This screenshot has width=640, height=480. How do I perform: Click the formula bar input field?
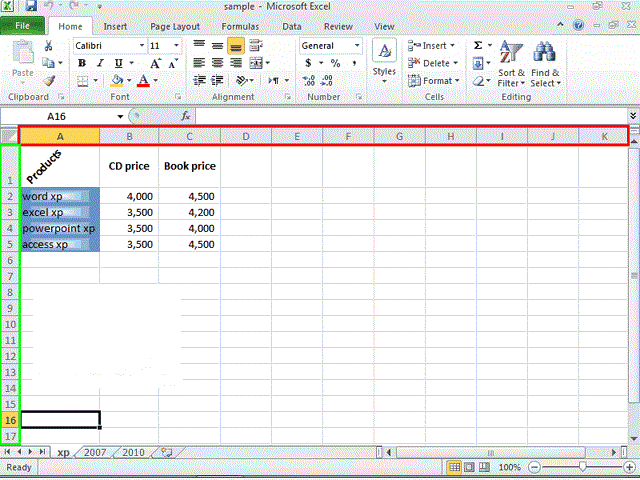pos(412,116)
